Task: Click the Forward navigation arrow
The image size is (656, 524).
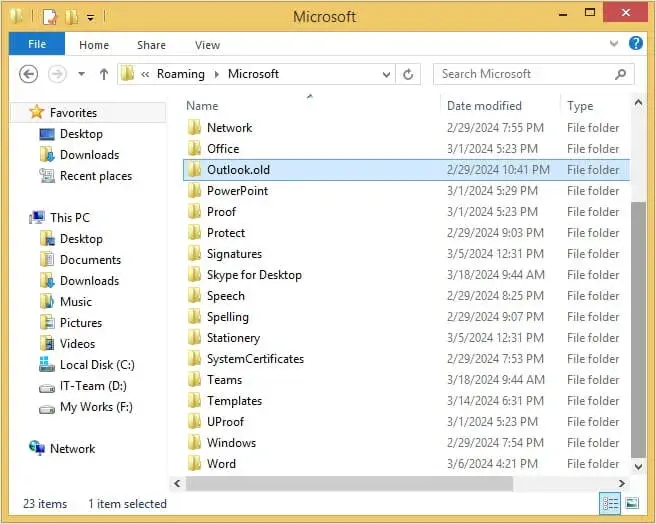Action: 57,74
